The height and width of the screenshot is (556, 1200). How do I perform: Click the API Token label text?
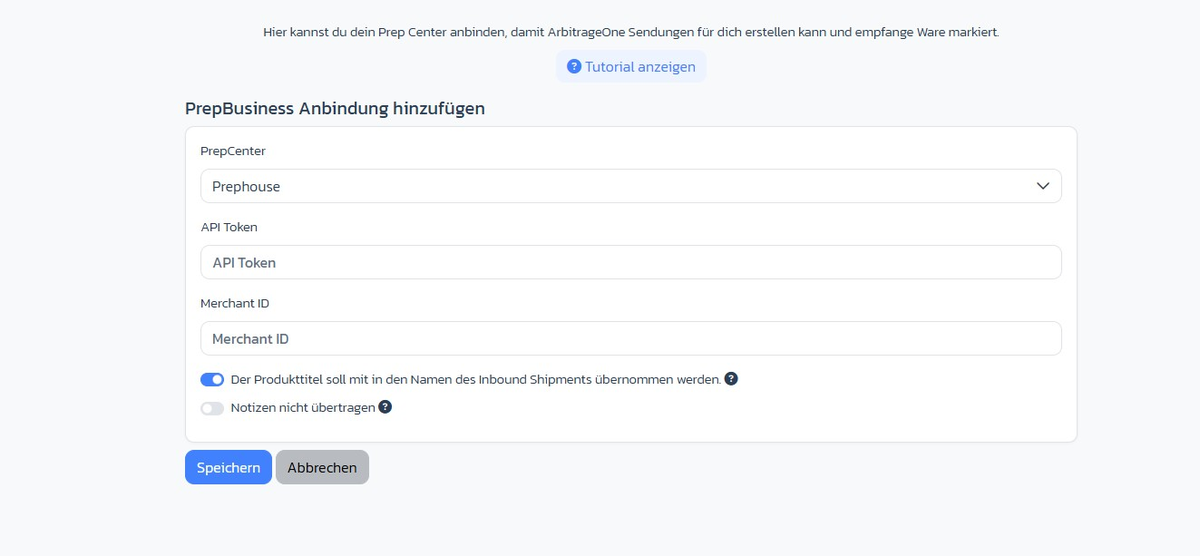(x=229, y=227)
